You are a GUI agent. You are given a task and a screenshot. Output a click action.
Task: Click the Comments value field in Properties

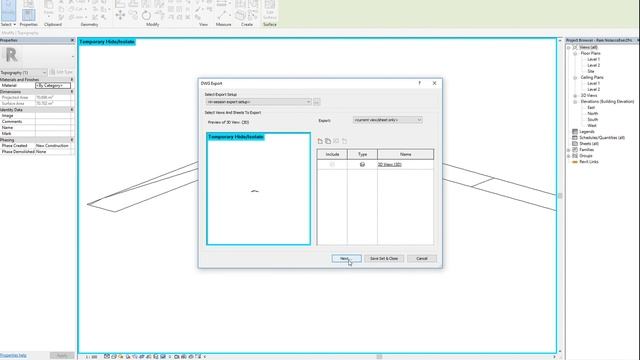coord(53,122)
